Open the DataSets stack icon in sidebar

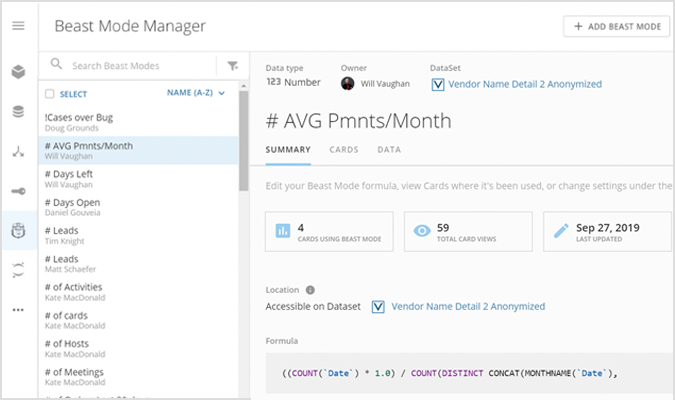coord(18,112)
